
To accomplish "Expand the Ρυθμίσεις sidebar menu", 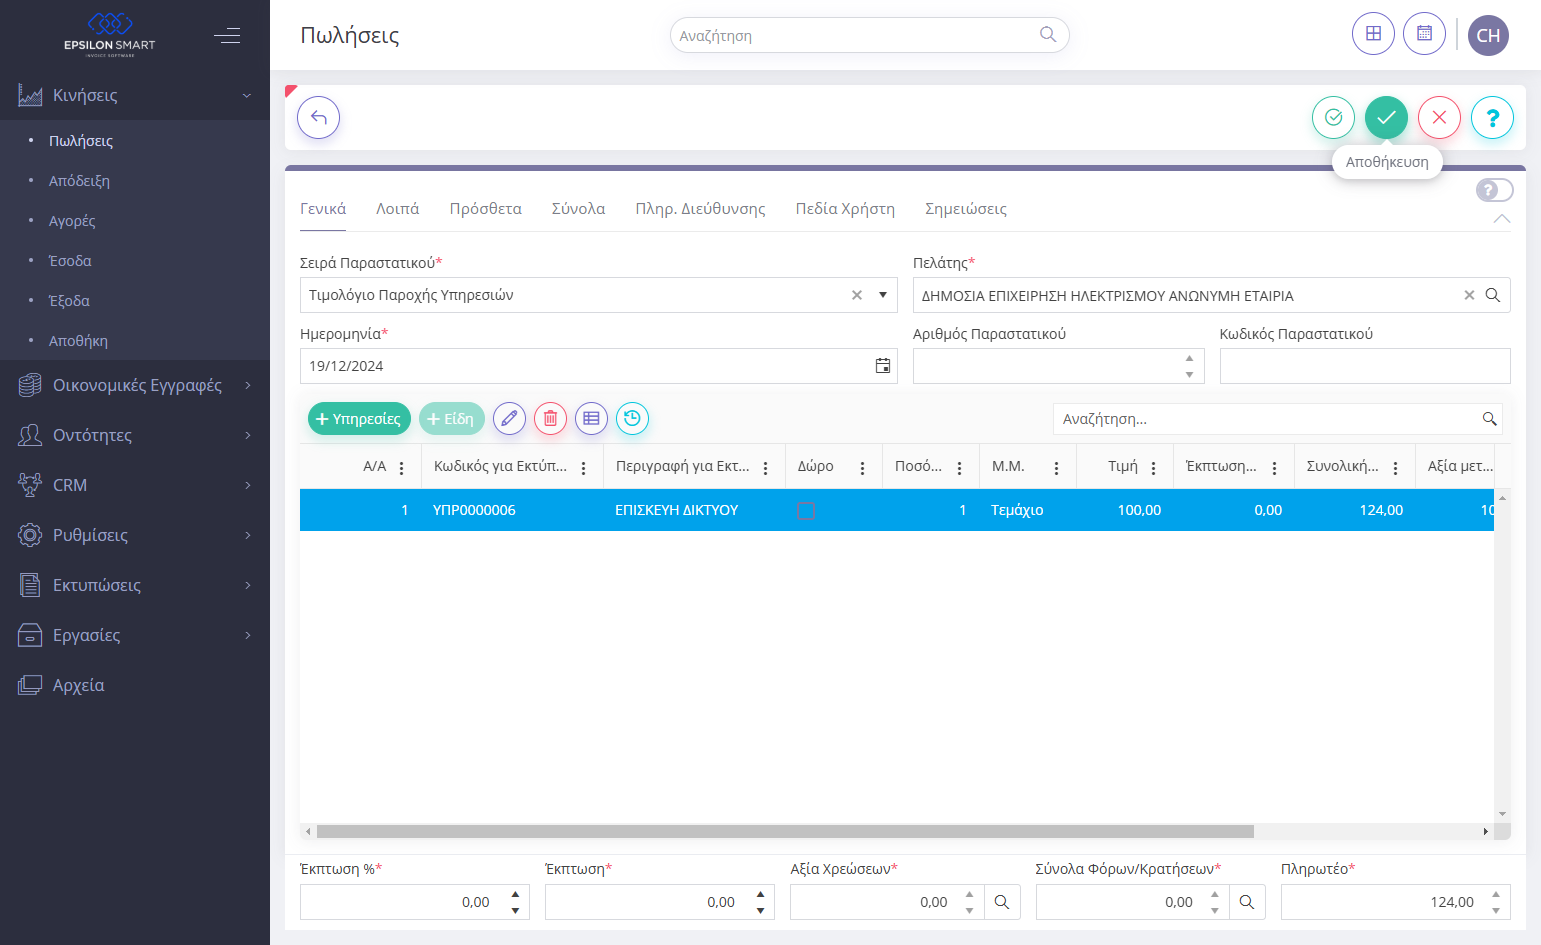I will click(x=135, y=535).
